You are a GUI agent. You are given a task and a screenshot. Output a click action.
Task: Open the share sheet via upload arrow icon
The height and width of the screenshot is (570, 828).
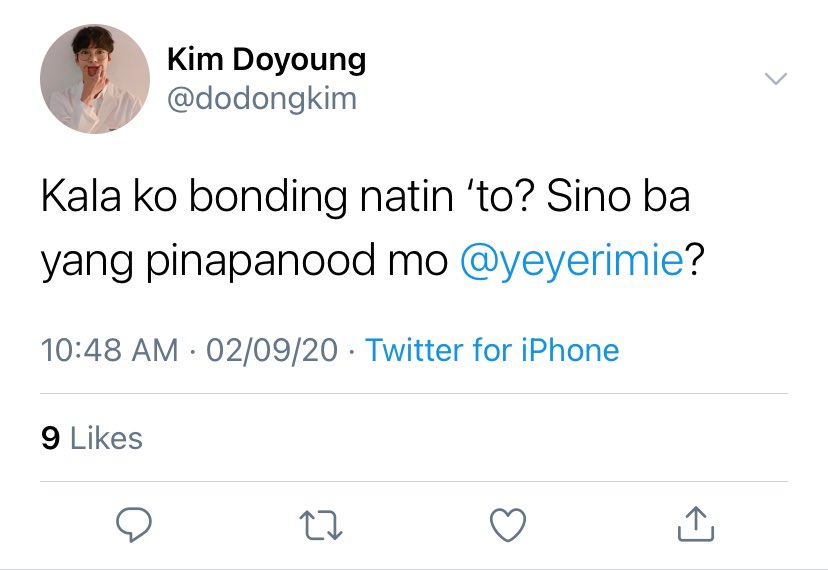695,524
